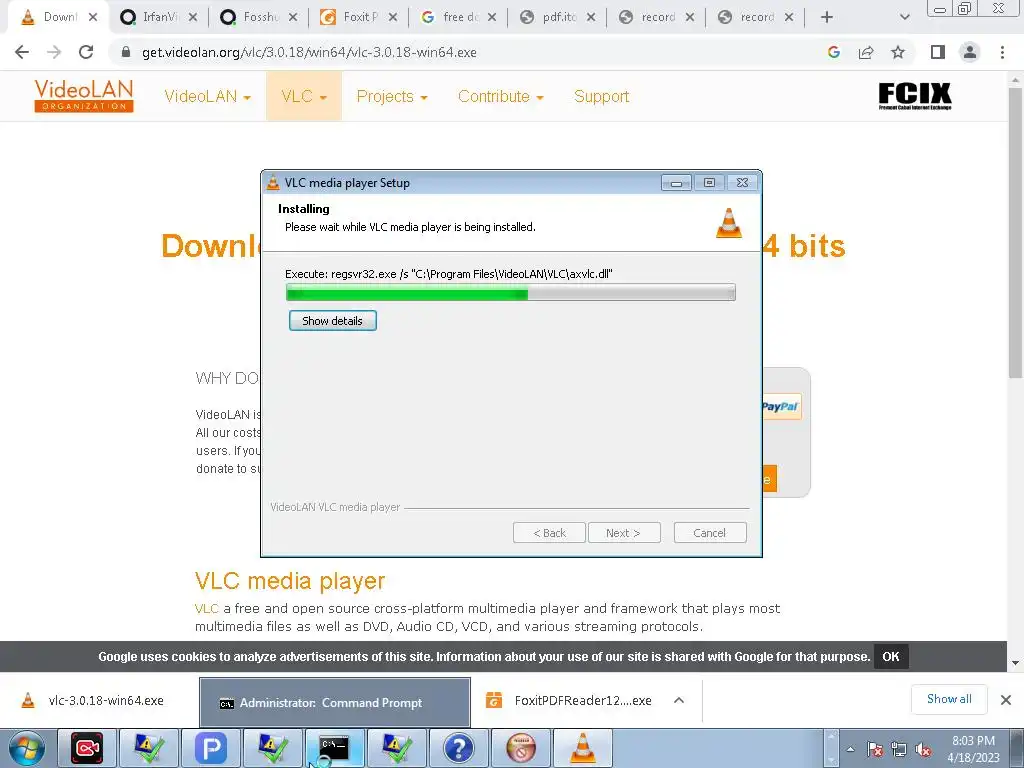Click the Action Center flag icon
Screen dimensions: 1024x768
(875, 750)
